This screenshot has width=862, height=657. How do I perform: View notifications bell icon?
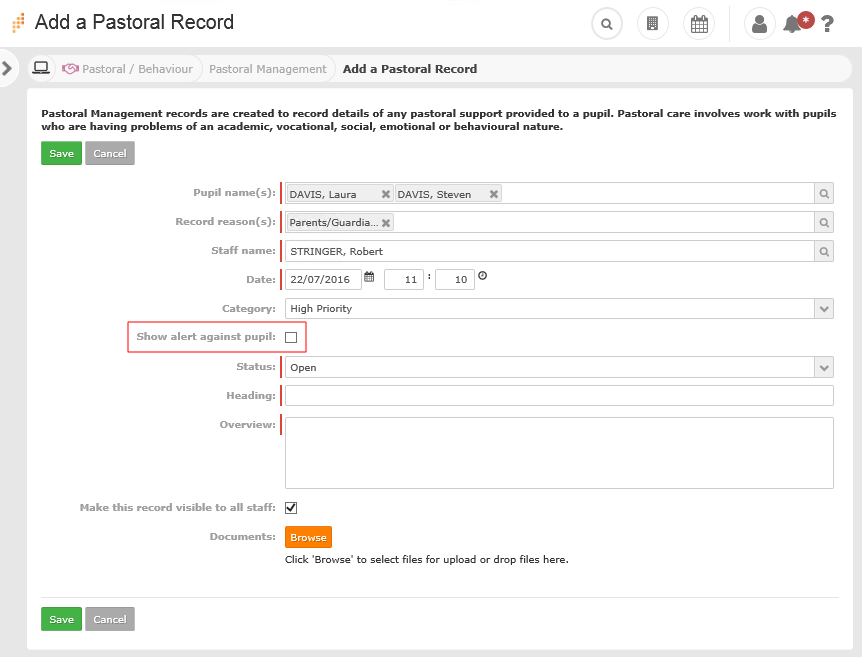point(793,24)
